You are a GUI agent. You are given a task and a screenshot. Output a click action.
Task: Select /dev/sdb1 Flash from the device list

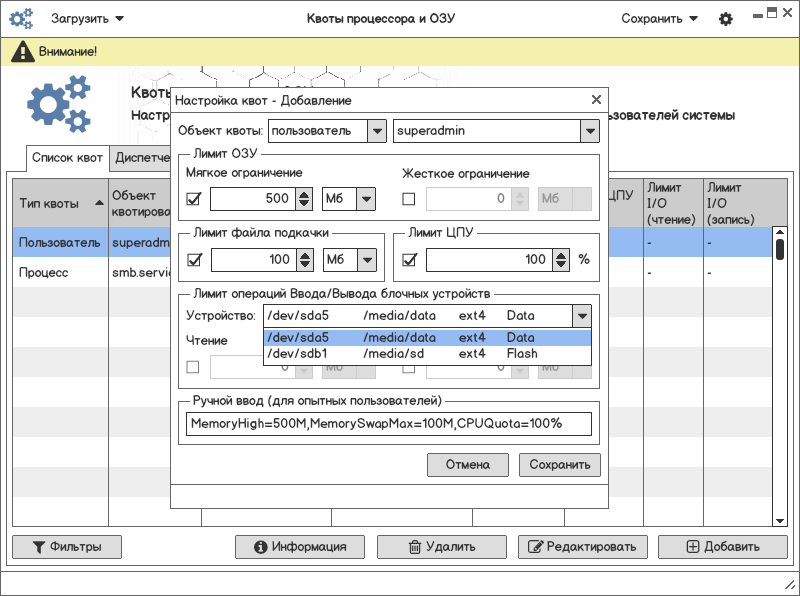click(x=427, y=353)
